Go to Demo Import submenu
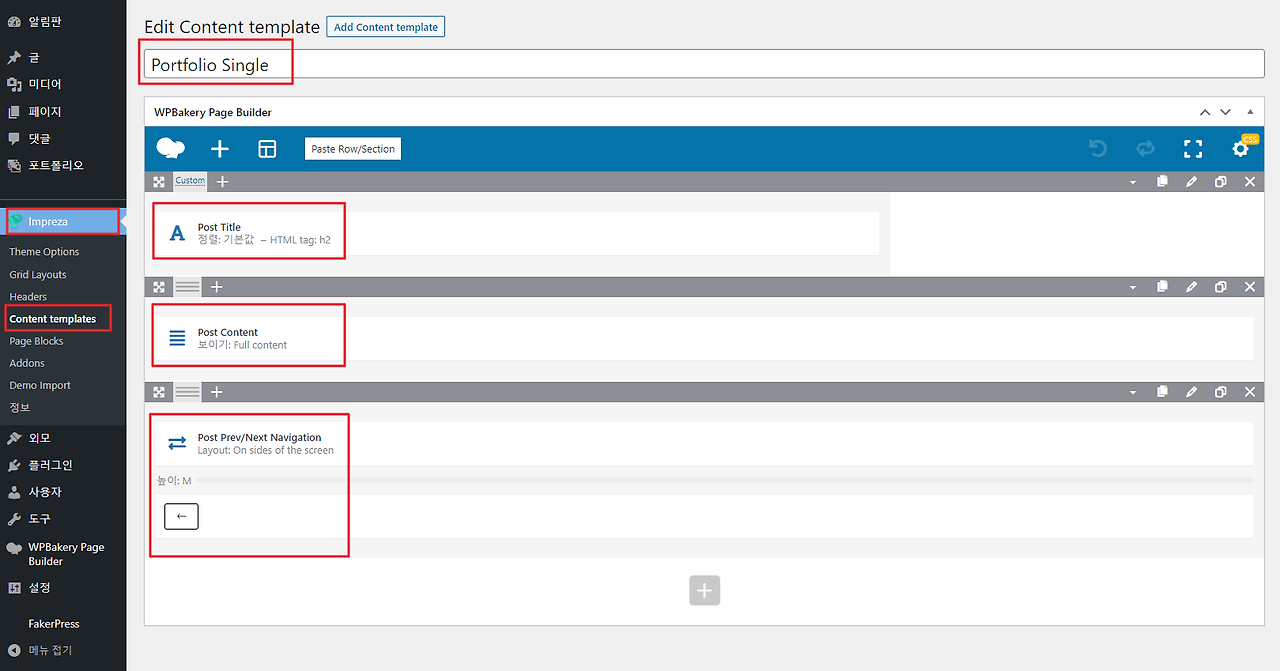The image size is (1280, 671). [x=40, y=385]
